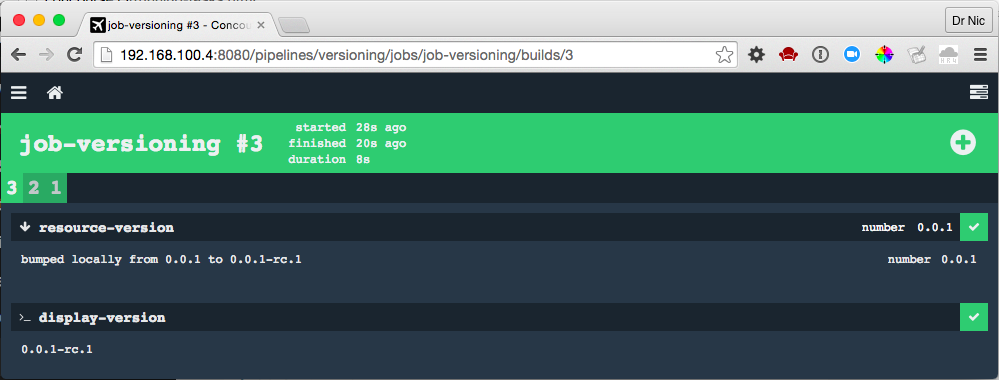Open the Concourse hamburger sidebar menu

click(19, 93)
